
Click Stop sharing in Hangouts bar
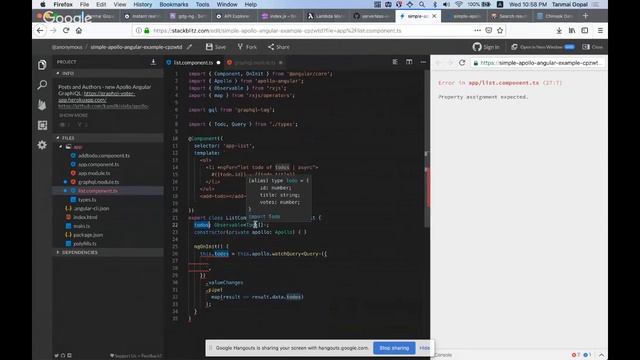[x=394, y=348]
